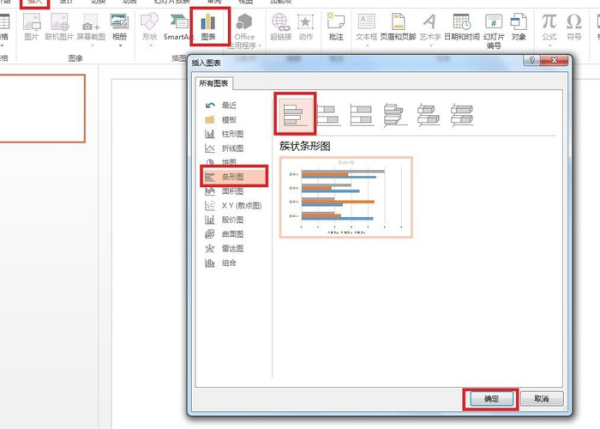Choose 条形图 bar chart category
Image resolution: width=600 pixels, height=429 pixels.
tap(234, 177)
